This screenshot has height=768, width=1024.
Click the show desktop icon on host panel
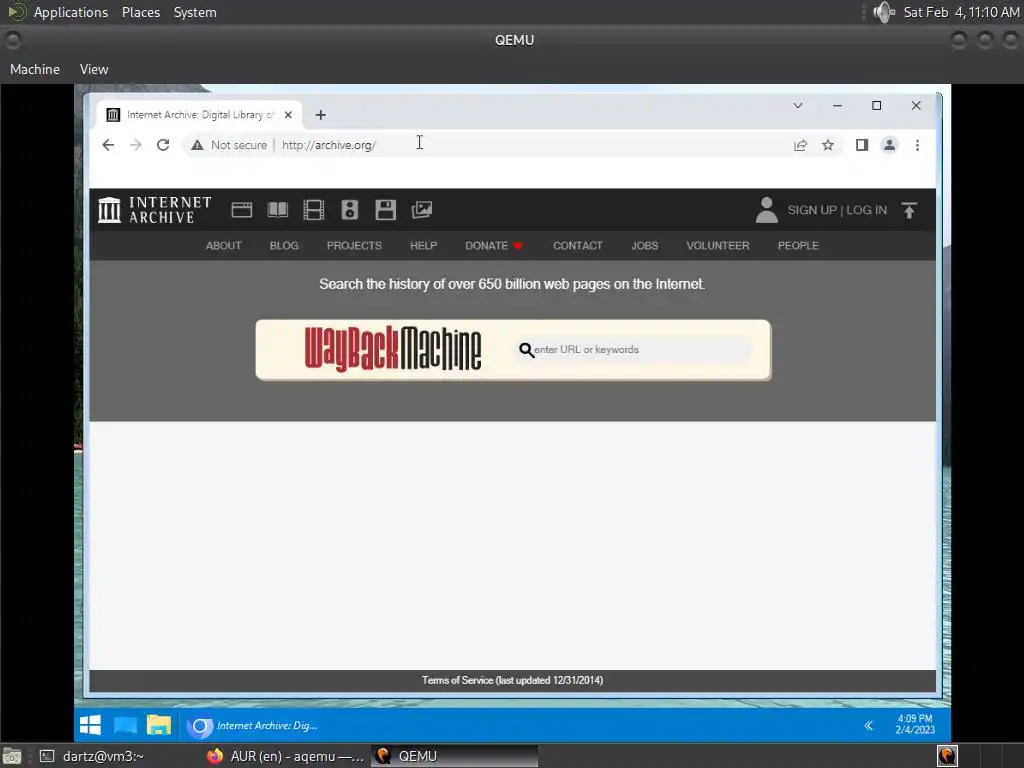pyautogui.click(x=12, y=756)
